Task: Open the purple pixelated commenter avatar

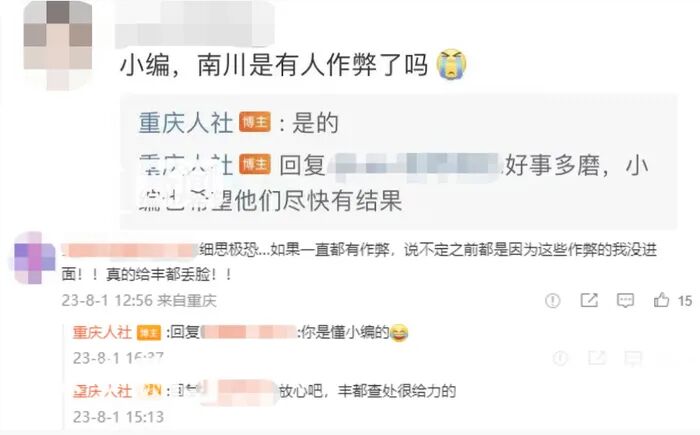Action: tap(35, 258)
